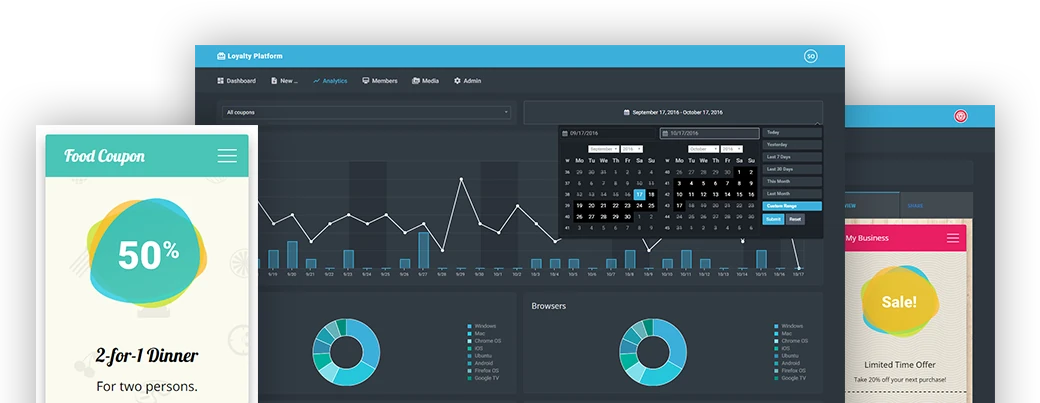Image resolution: width=1040 pixels, height=403 pixels.
Task: Click the Browsers donut chart
Action: (x=653, y=352)
